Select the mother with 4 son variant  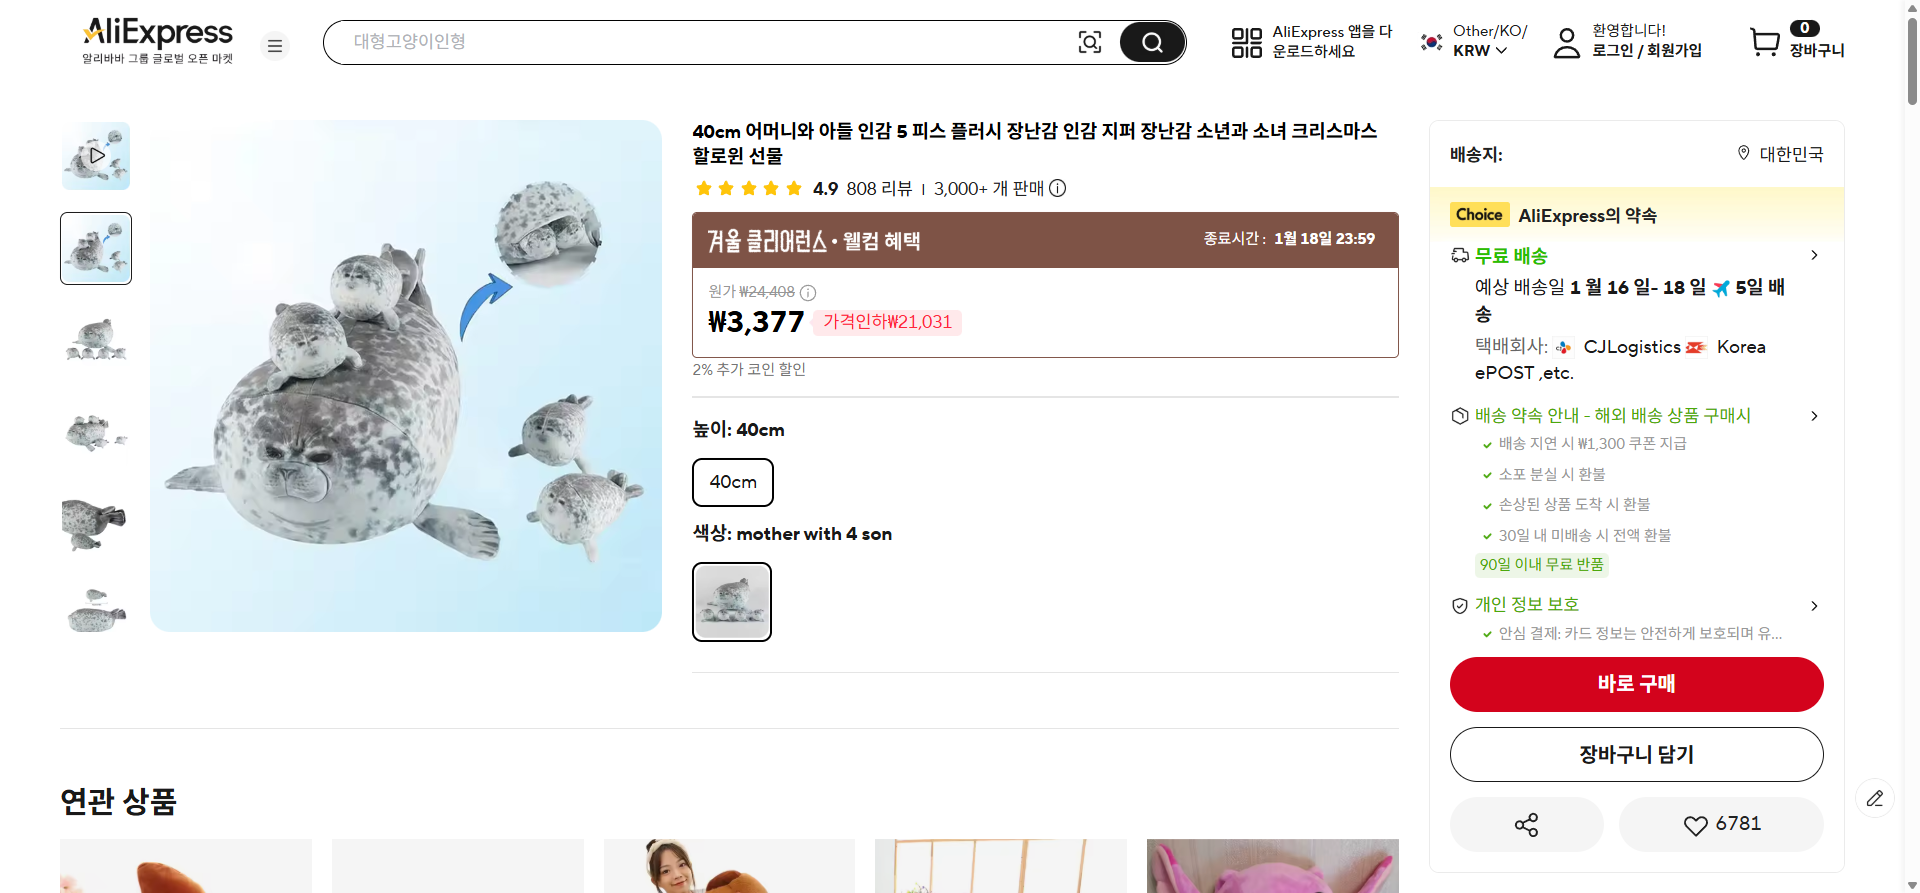[x=731, y=601]
